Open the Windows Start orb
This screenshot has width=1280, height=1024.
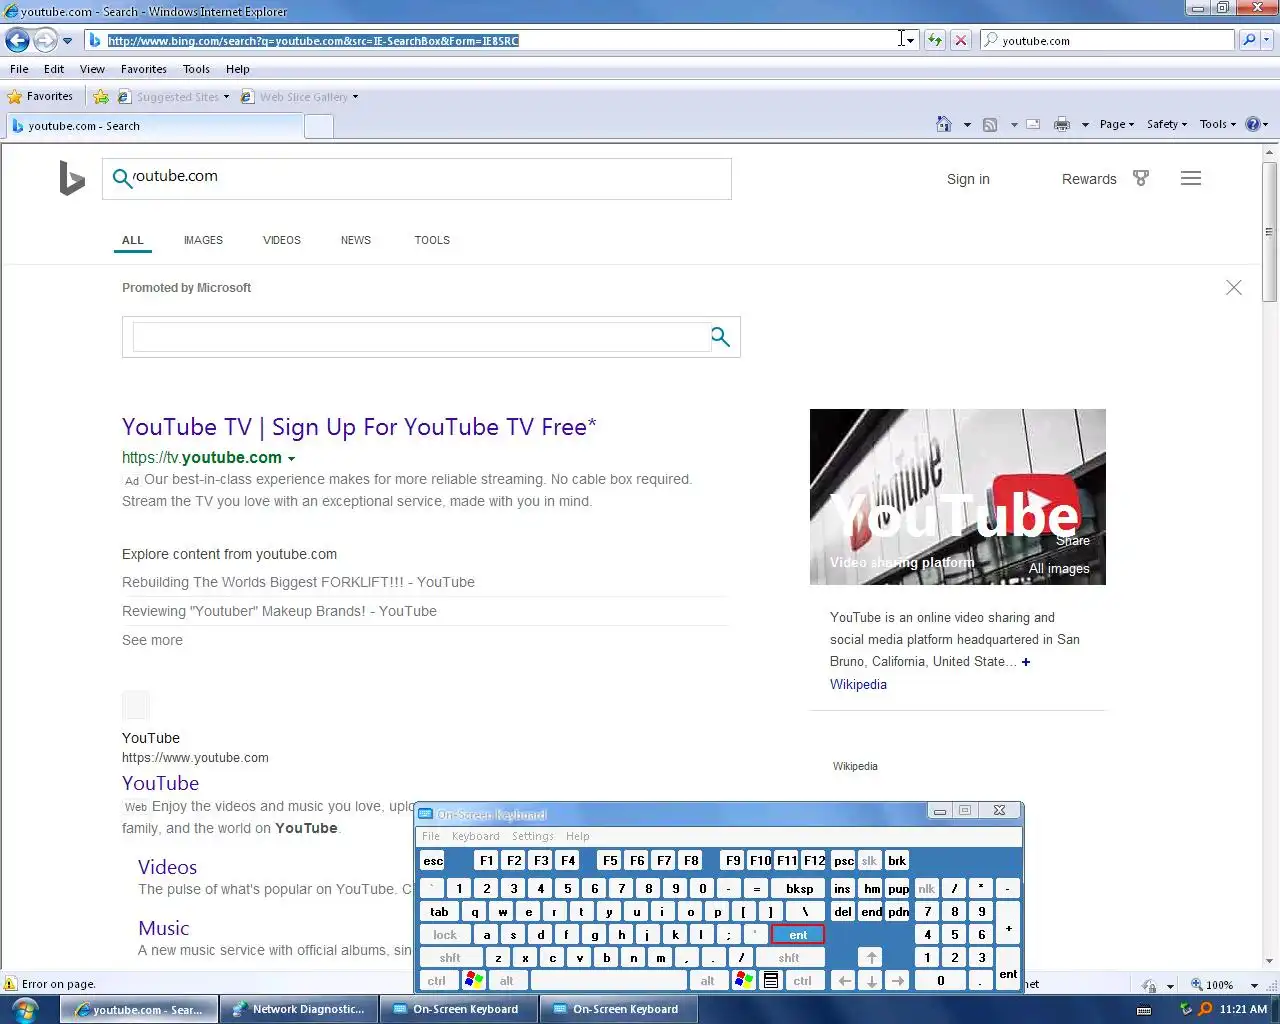tap(25, 1009)
